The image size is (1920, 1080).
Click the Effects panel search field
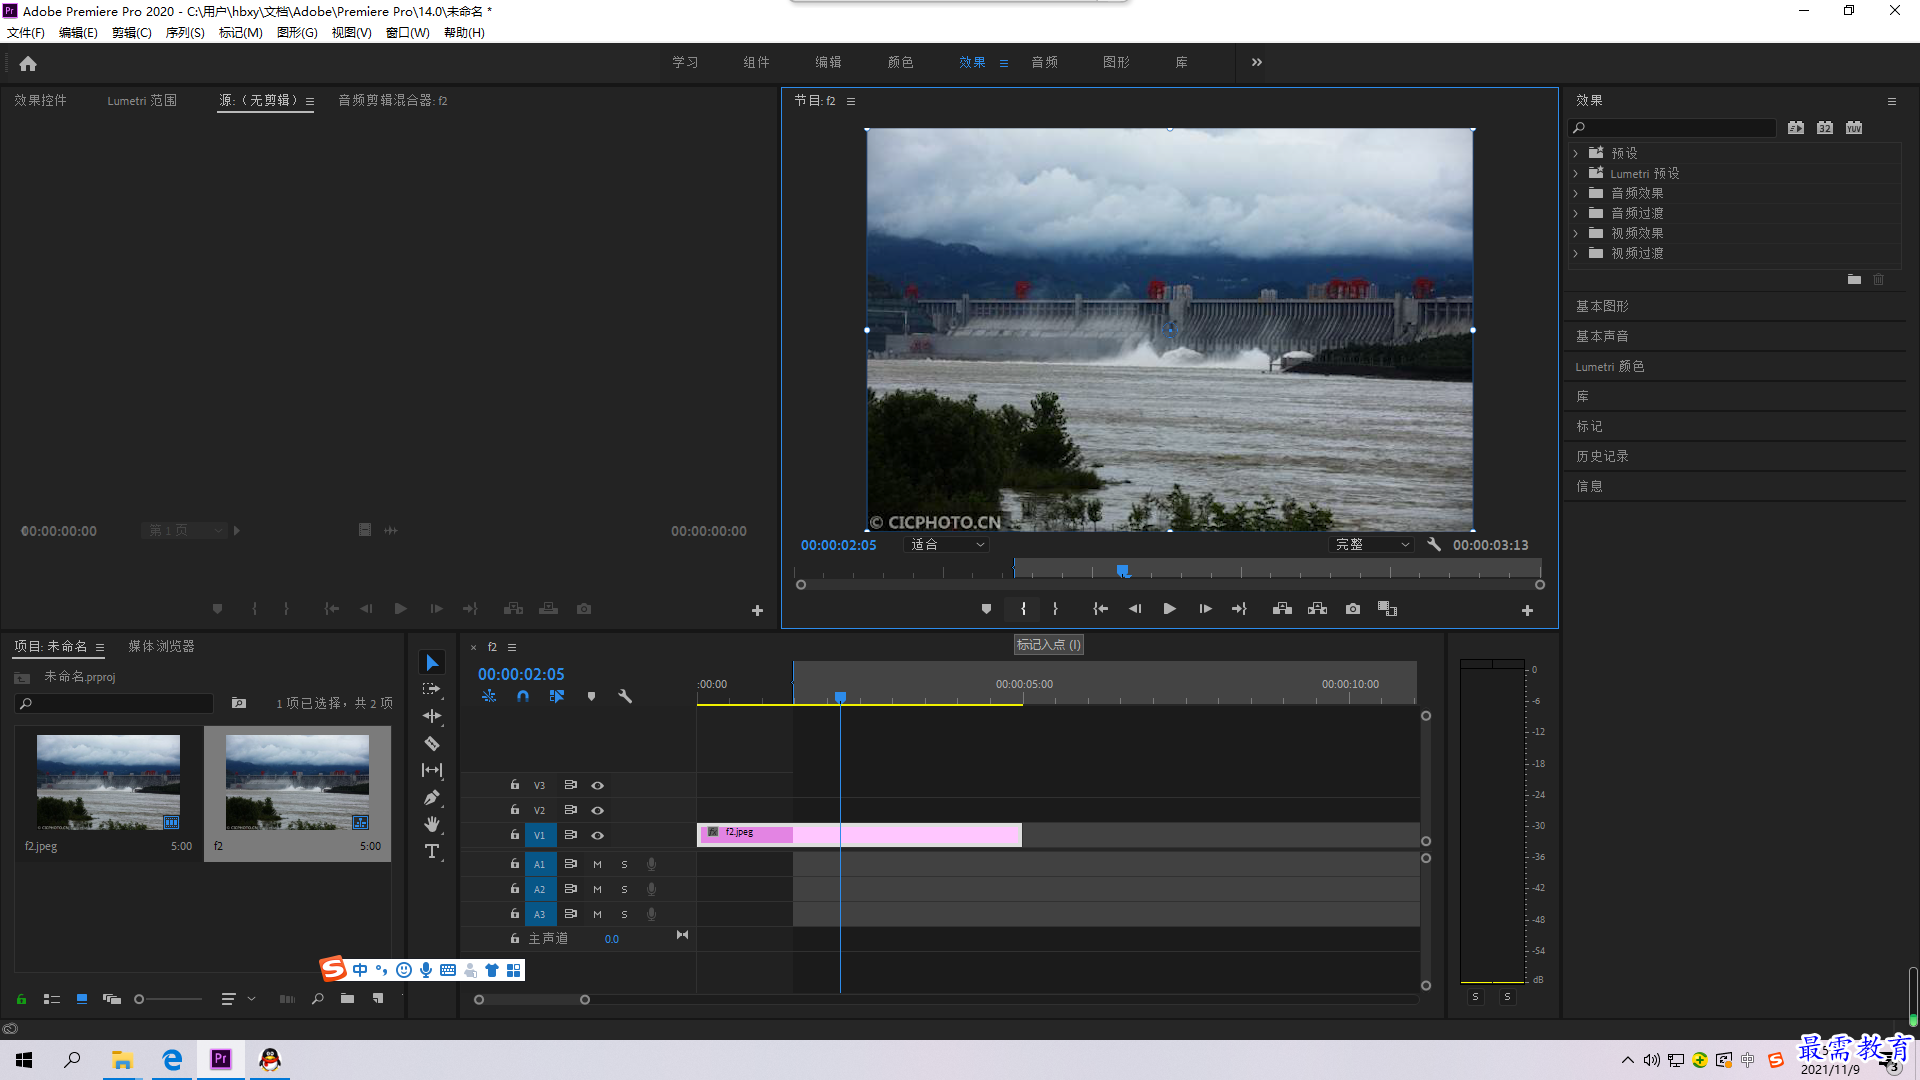tap(1672, 128)
